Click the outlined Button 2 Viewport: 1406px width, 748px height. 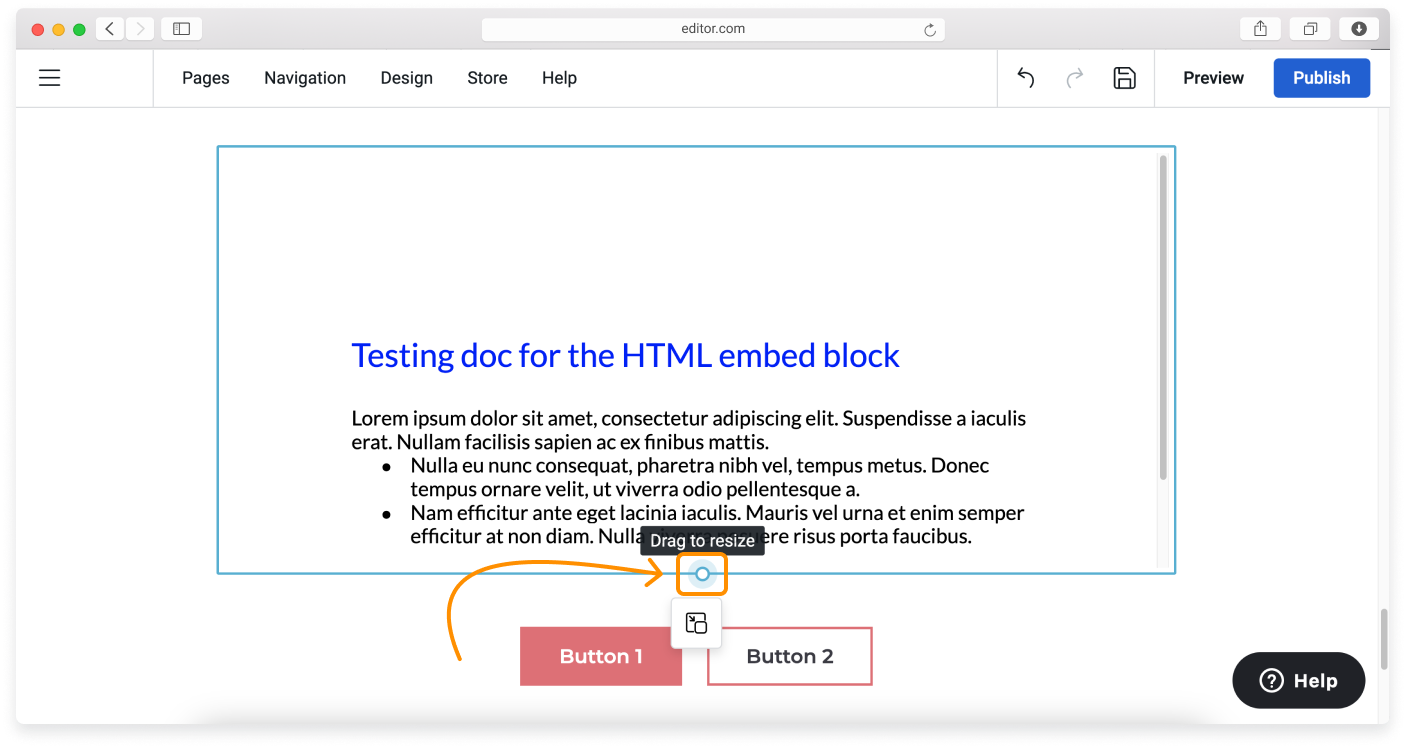pyautogui.click(x=790, y=657)
